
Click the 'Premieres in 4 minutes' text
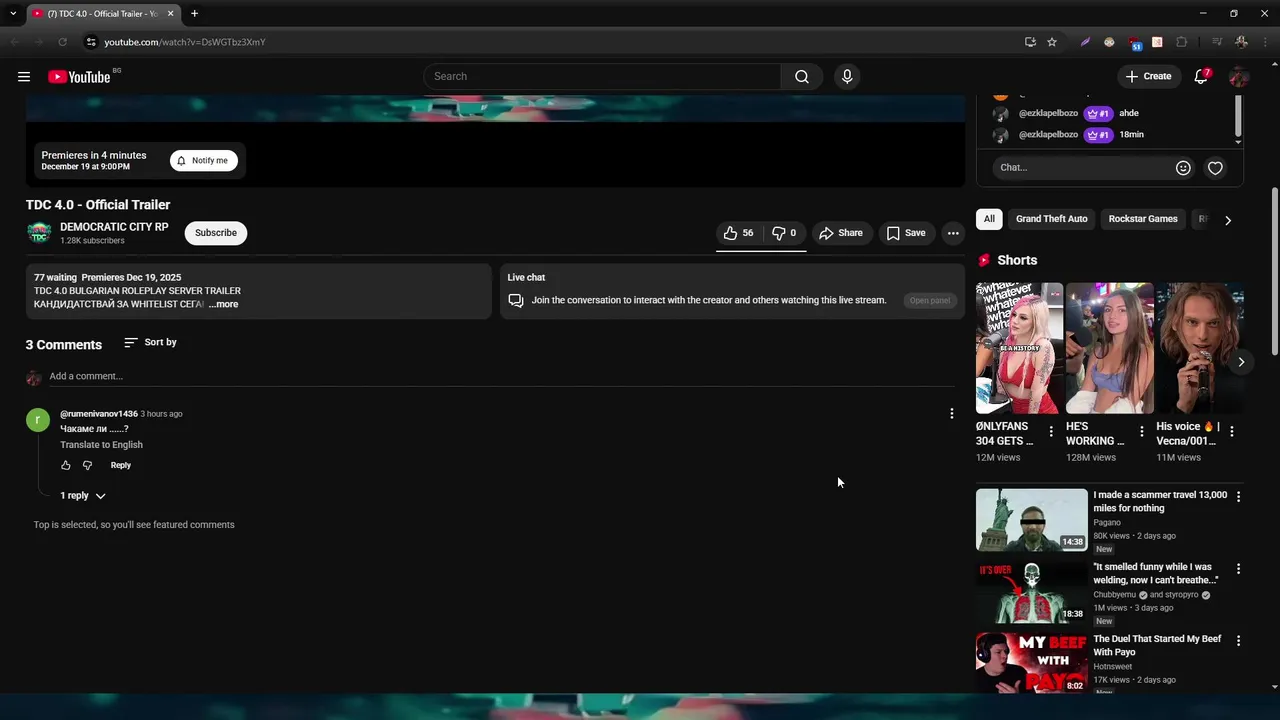94,155
